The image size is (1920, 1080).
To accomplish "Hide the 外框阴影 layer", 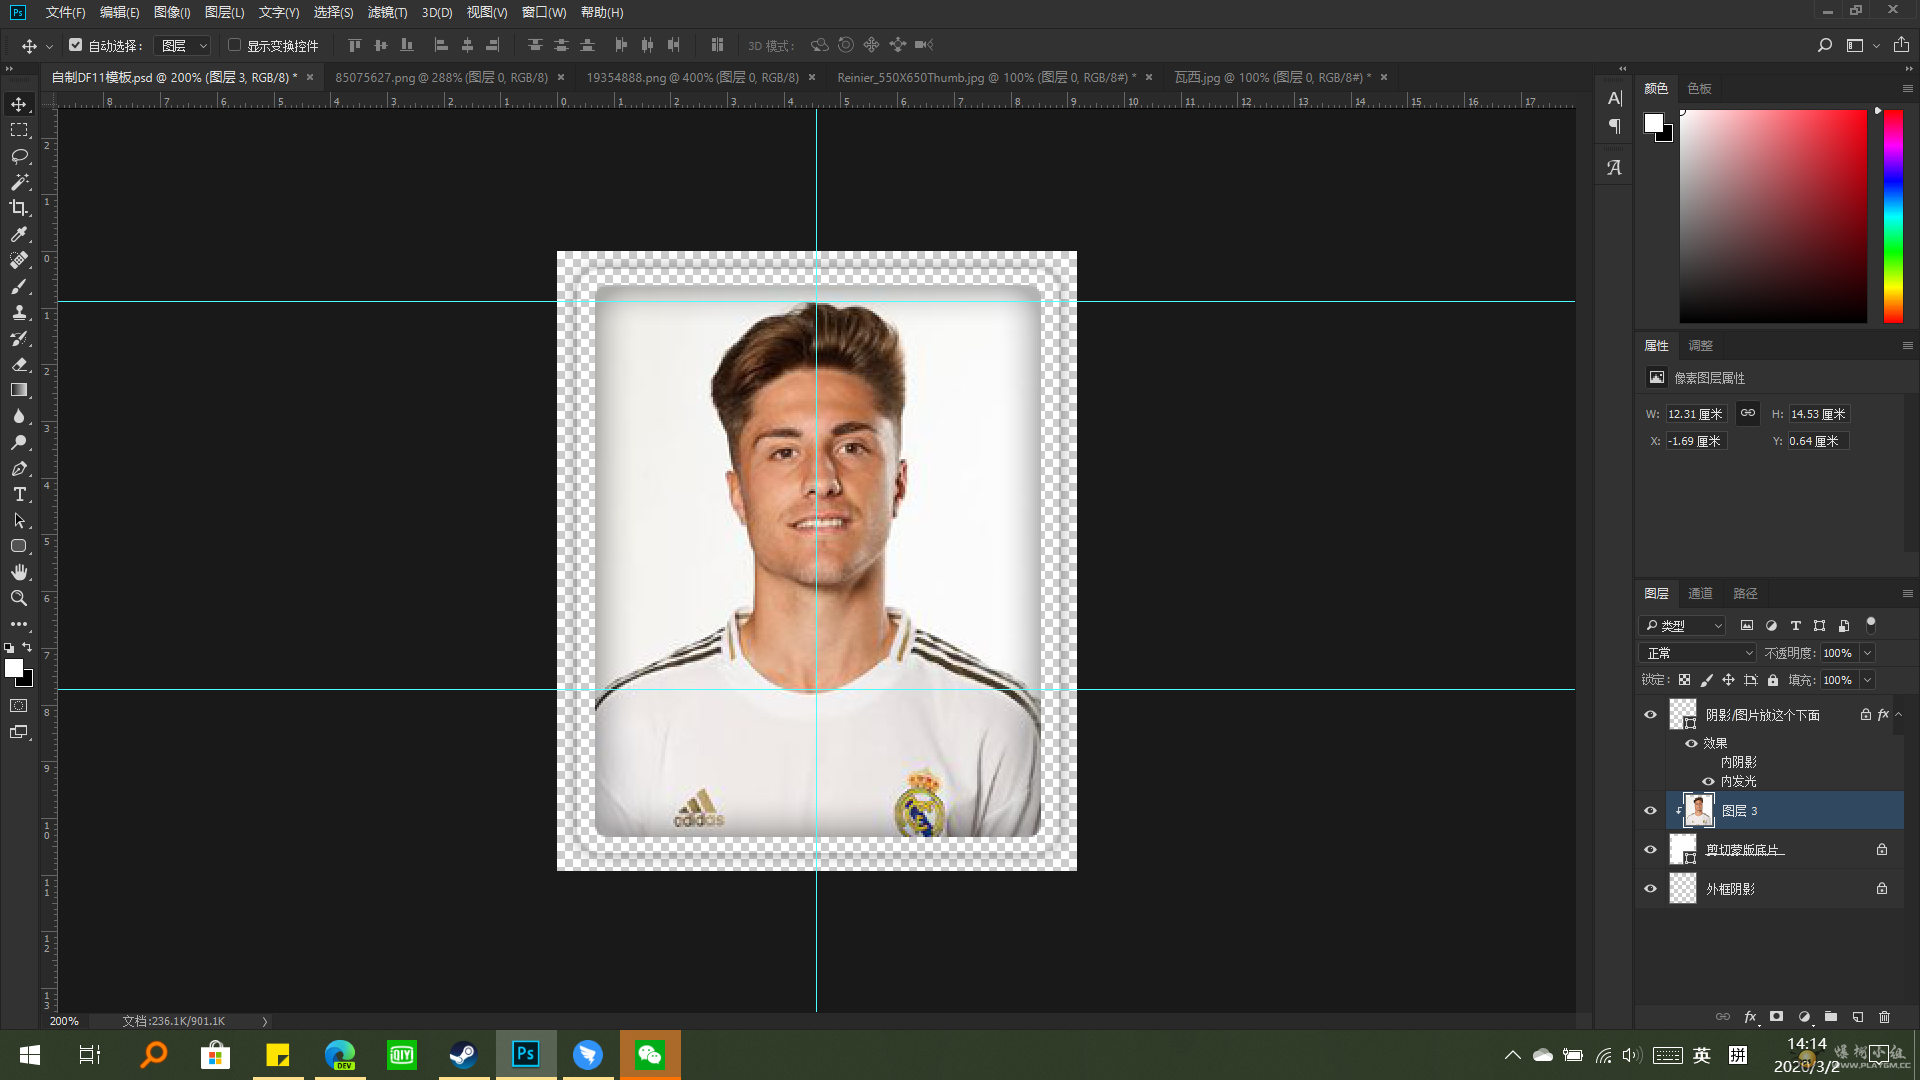I will pos(1650,889).
